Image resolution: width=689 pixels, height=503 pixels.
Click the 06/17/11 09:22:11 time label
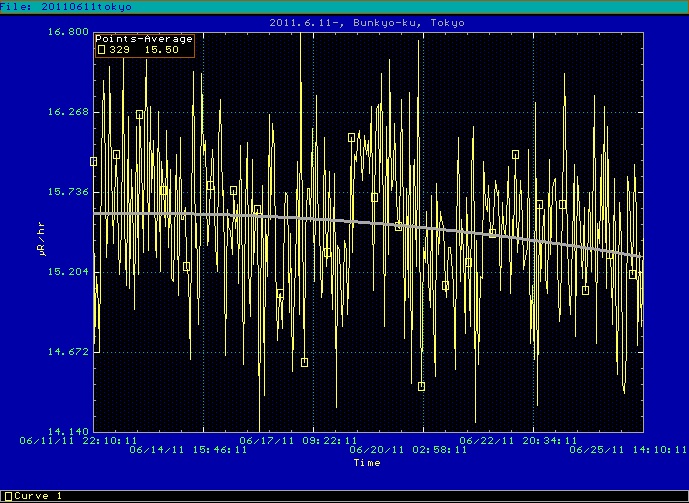pyautogui.click(x=298, y=439)
